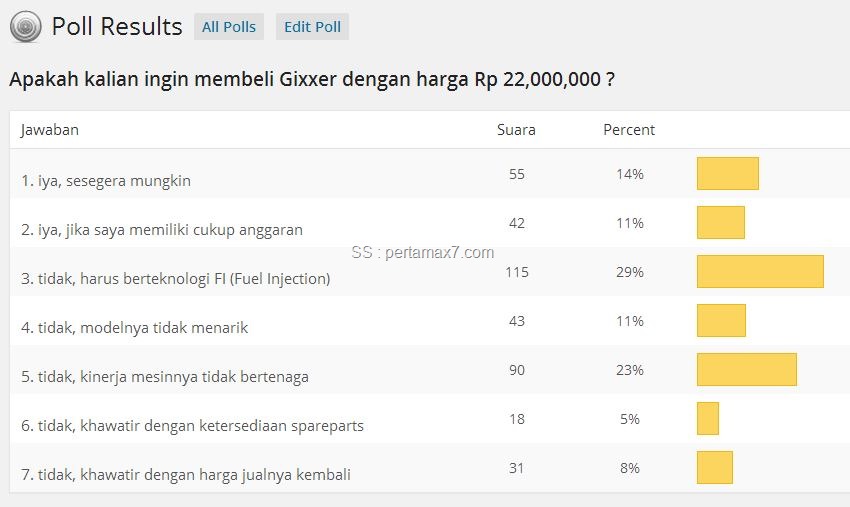This screenshot has width=850, height=507.
Task: Click the Poll Results icon
Action: click(x=26, y=27)
